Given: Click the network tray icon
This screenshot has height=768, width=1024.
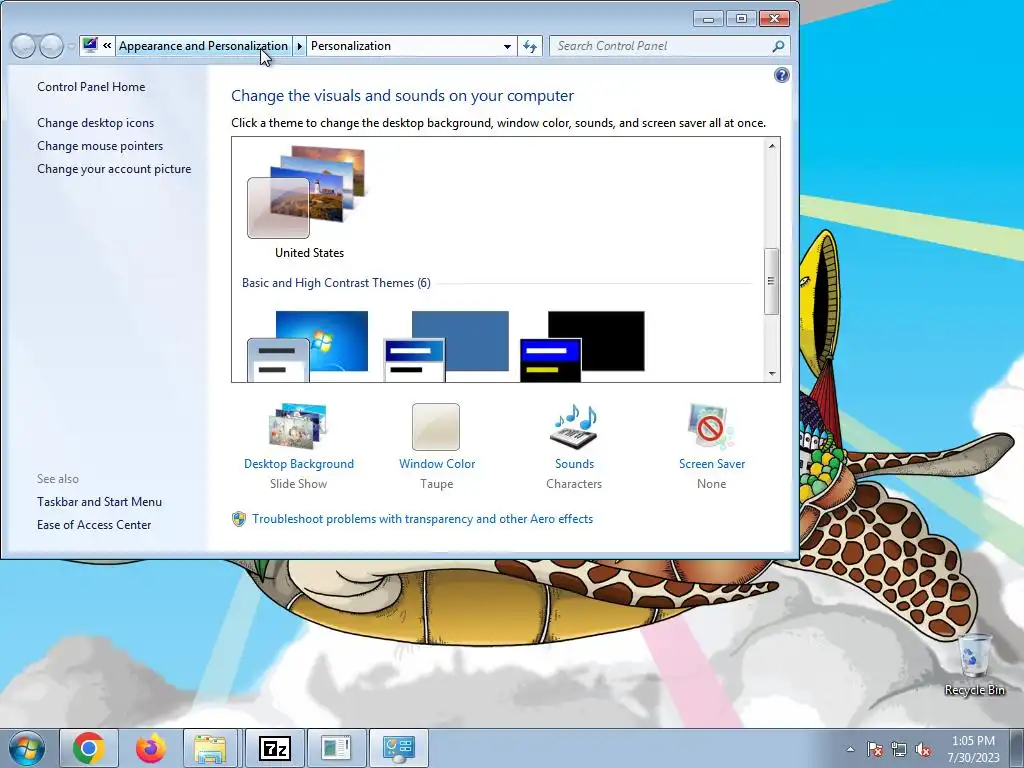Looking at the screenshot, I should coord(899,749).
